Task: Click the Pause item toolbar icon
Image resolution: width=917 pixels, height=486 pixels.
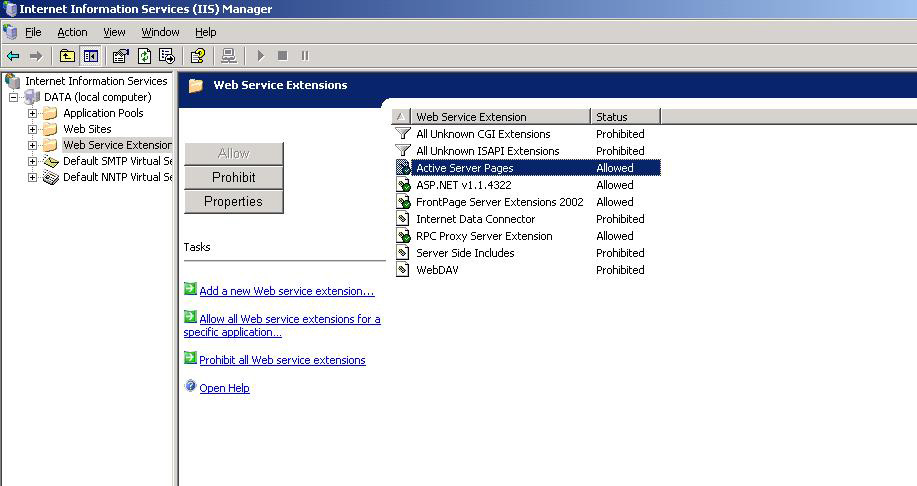Action: 305,56
